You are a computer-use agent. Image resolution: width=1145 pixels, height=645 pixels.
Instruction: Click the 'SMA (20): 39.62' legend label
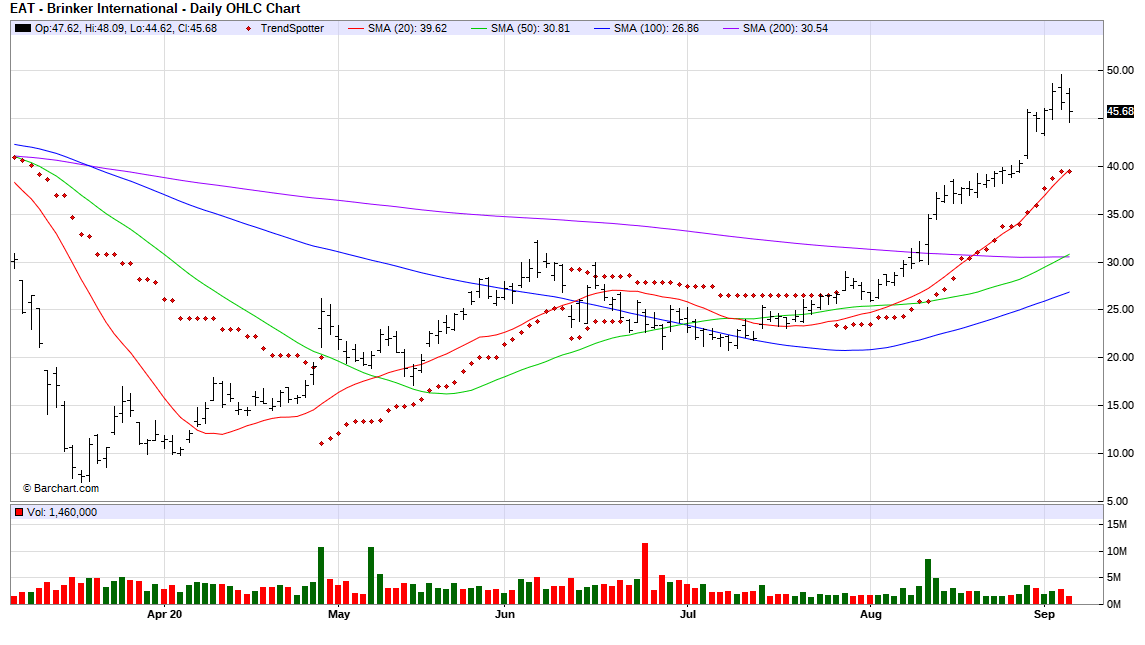coord(407,28)
